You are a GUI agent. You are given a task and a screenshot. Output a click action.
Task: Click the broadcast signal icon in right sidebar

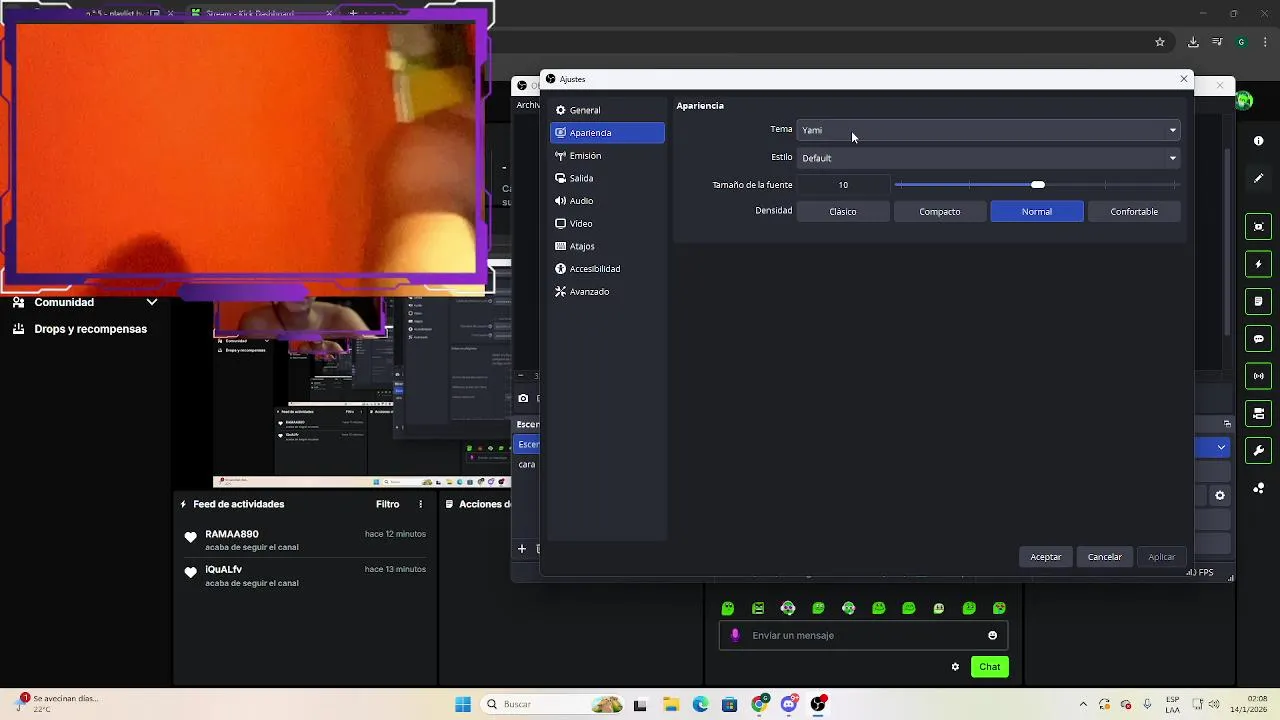[x=1258, y=376]
